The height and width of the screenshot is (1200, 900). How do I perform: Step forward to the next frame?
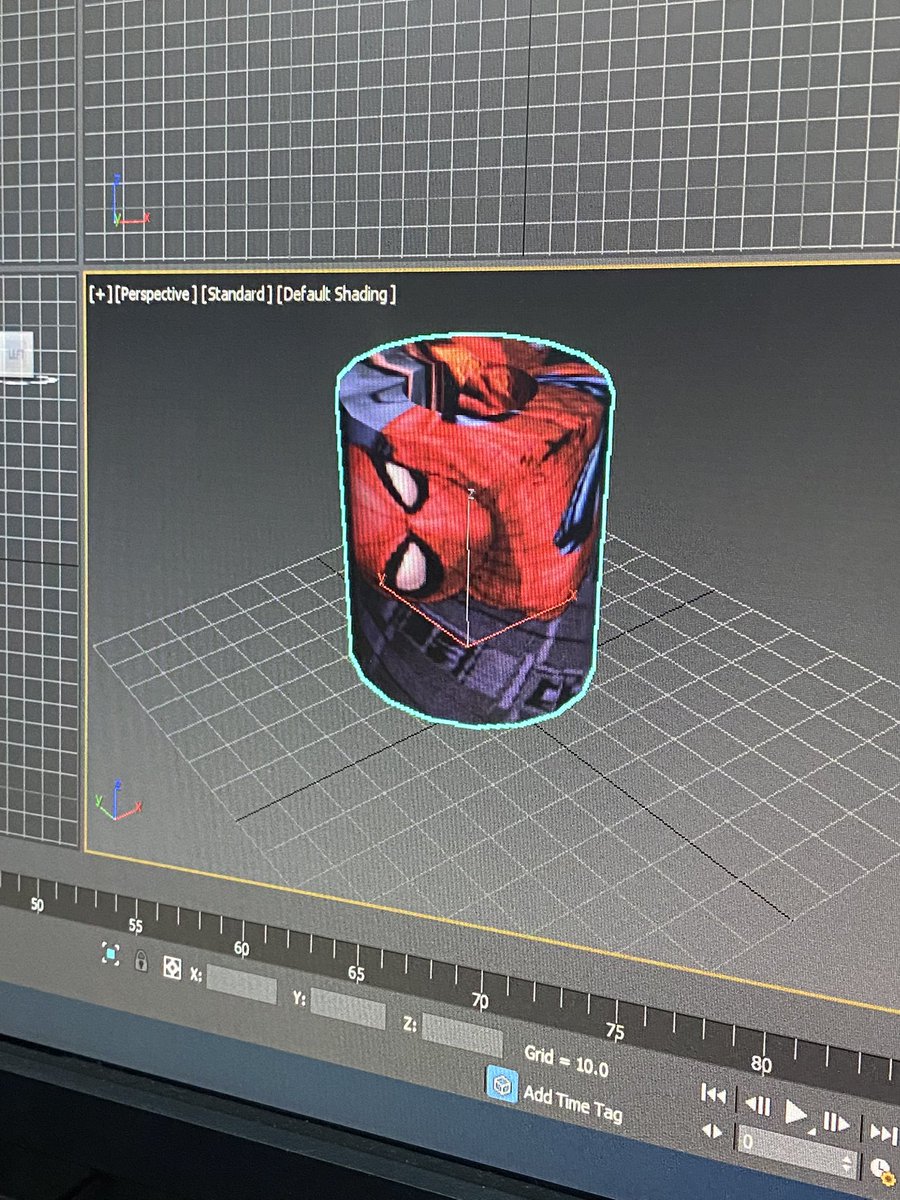[x=836, y=1121]
